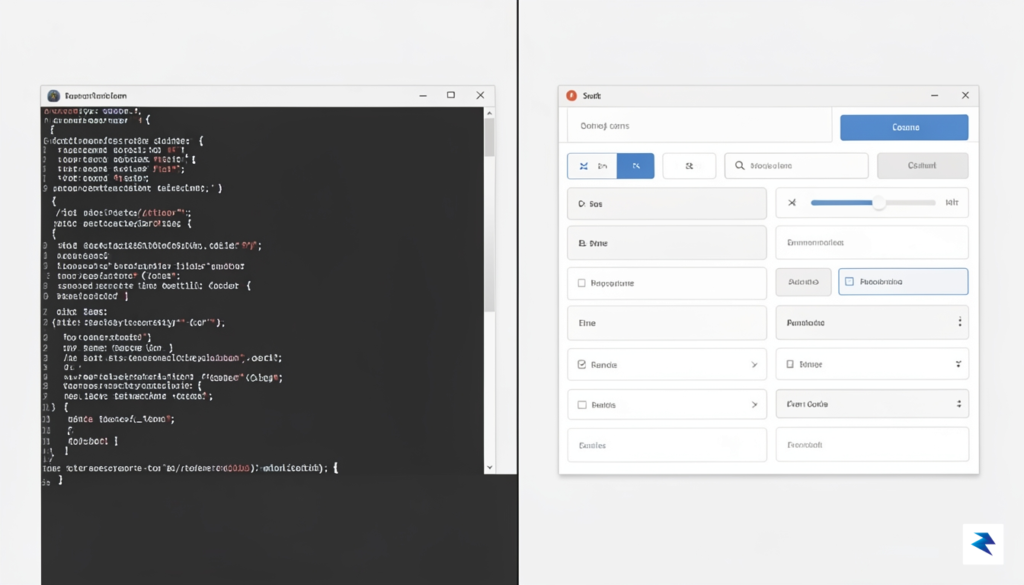Screen dimensions: 1024x585
Task: Click the code window title text
Action: click(x=96, y=96)
